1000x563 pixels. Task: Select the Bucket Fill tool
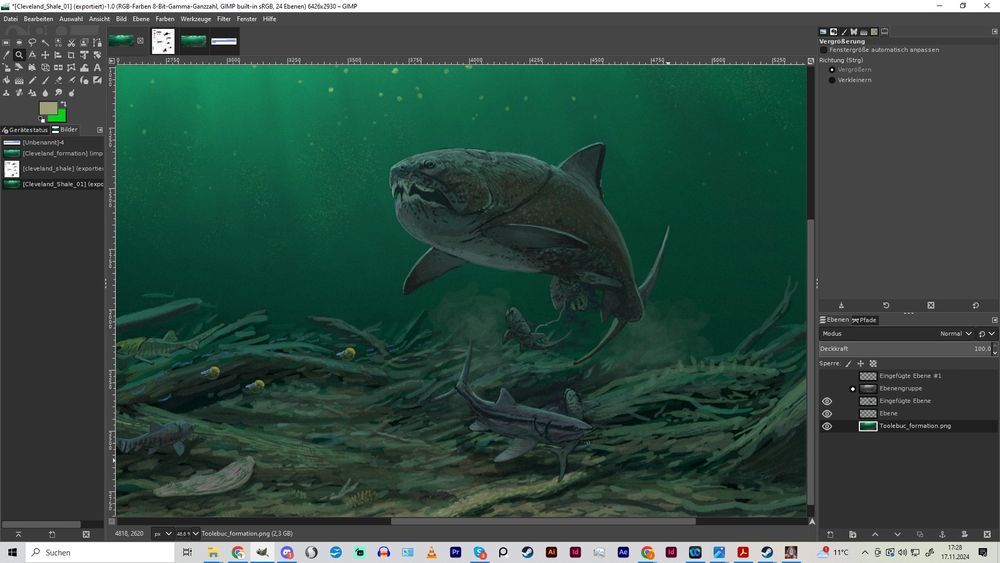6,80
